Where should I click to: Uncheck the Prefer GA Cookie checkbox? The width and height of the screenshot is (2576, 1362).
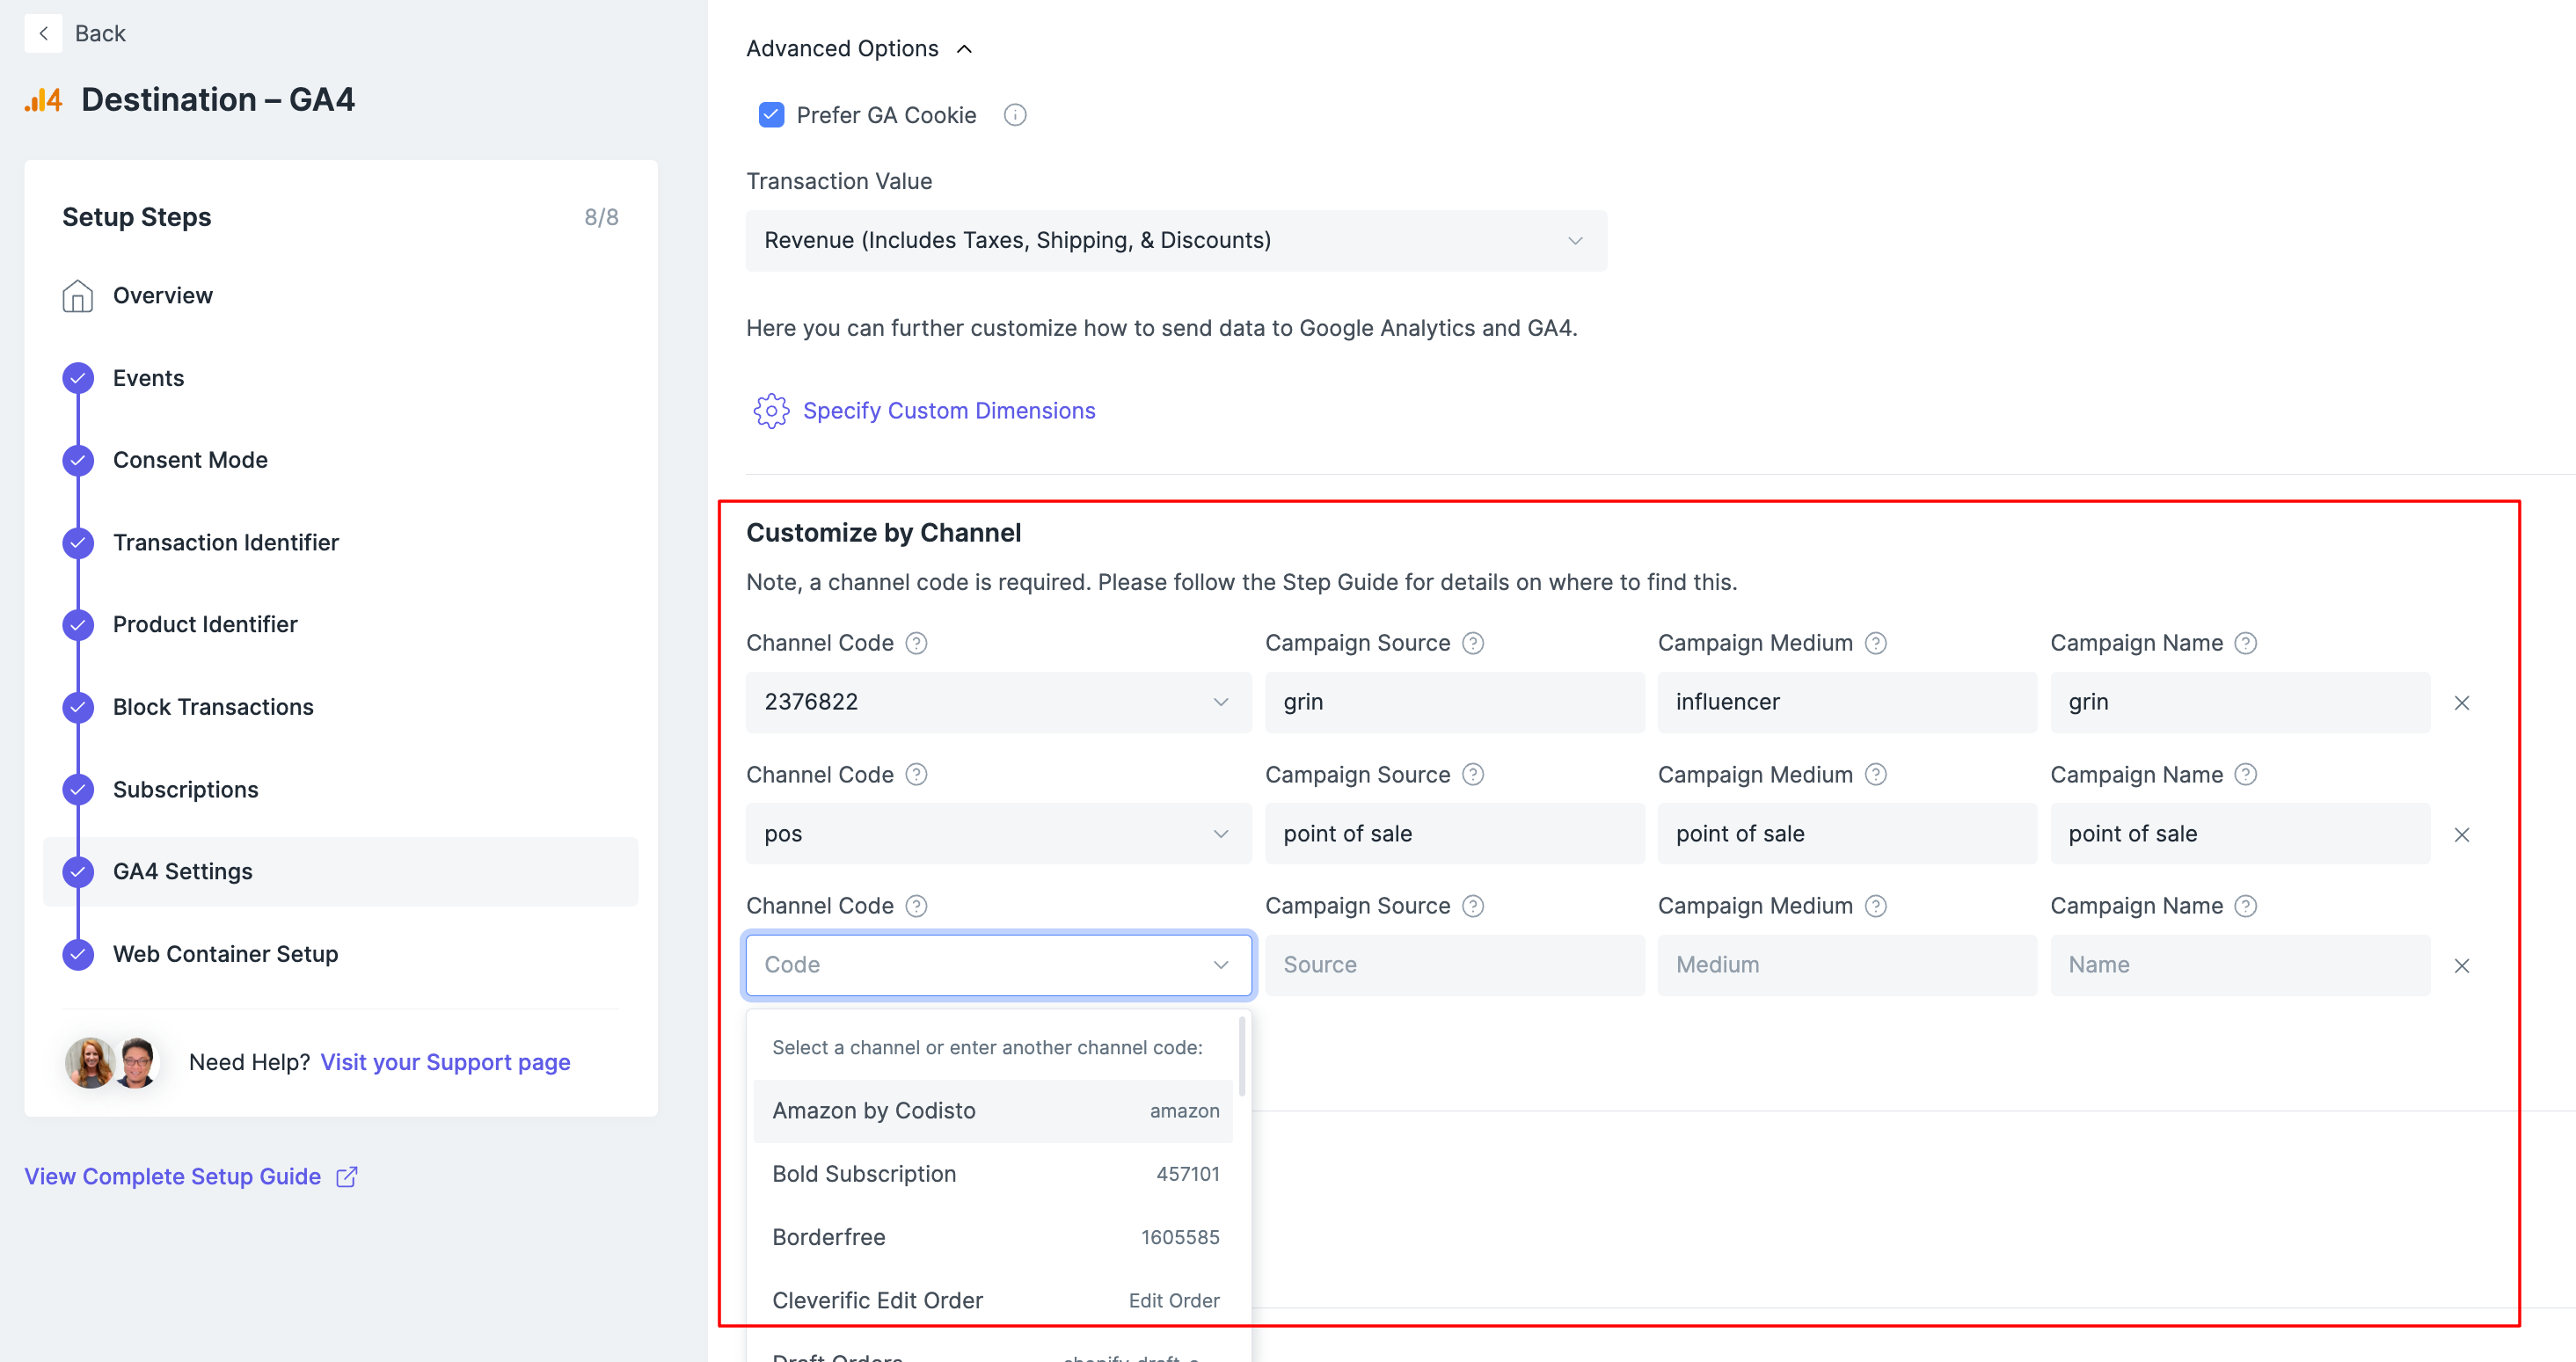[x=771, y=115]
